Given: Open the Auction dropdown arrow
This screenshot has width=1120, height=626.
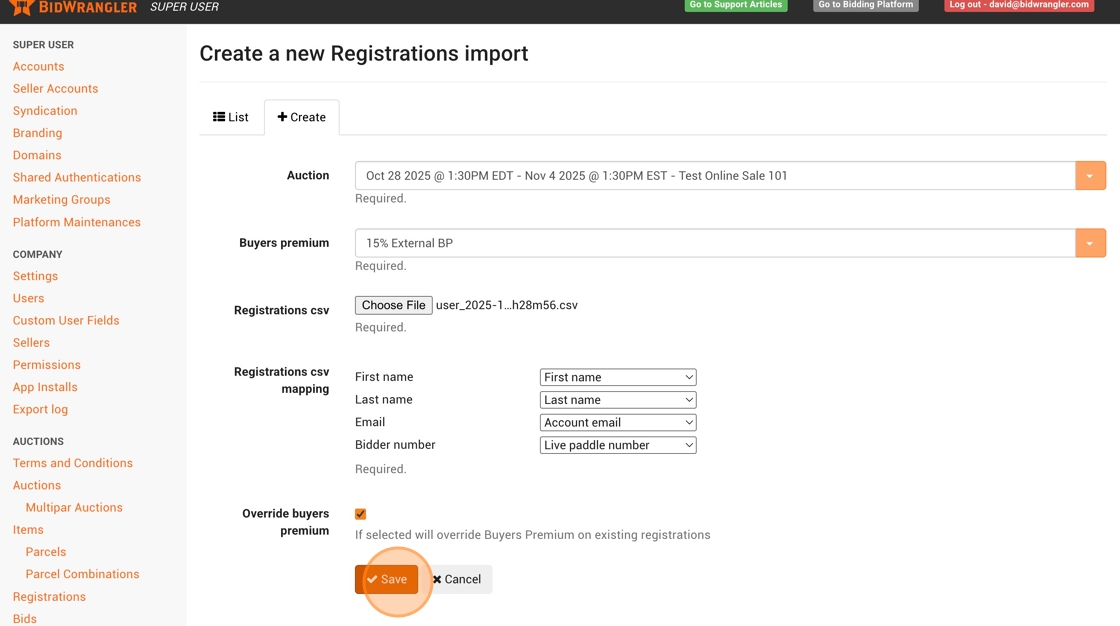Looking at the screenshot, I should [1090, 176].
